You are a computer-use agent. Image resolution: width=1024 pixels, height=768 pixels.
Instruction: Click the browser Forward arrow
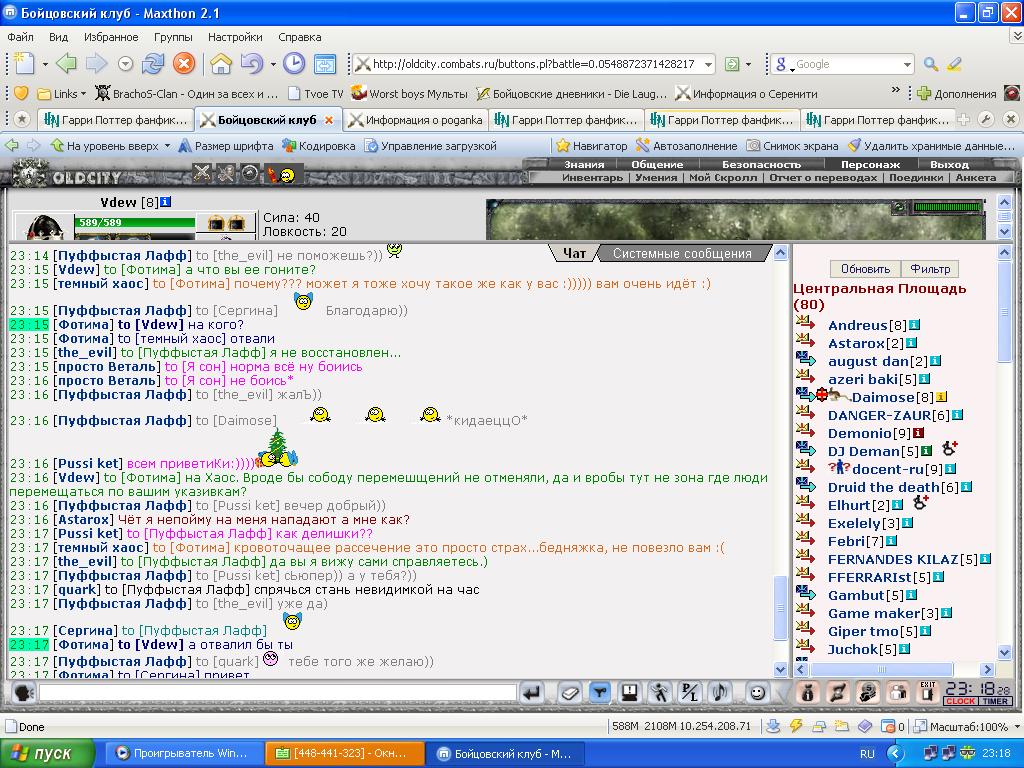click(97, 63)
